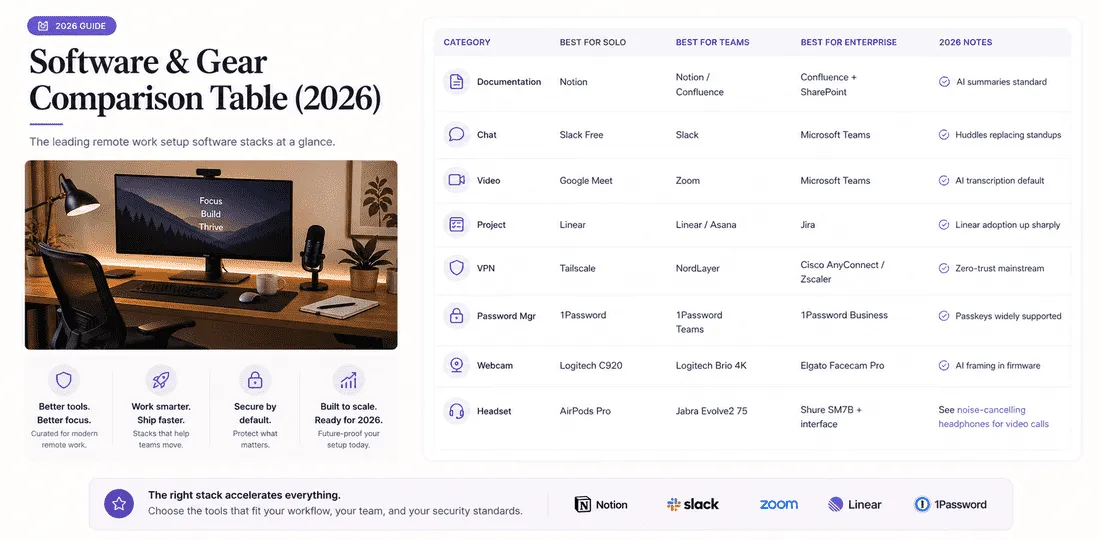Click the 1Password logo in the banner
Image resolution: width=1100 pixels, height=540 pixels.
(x=951, y=504)
